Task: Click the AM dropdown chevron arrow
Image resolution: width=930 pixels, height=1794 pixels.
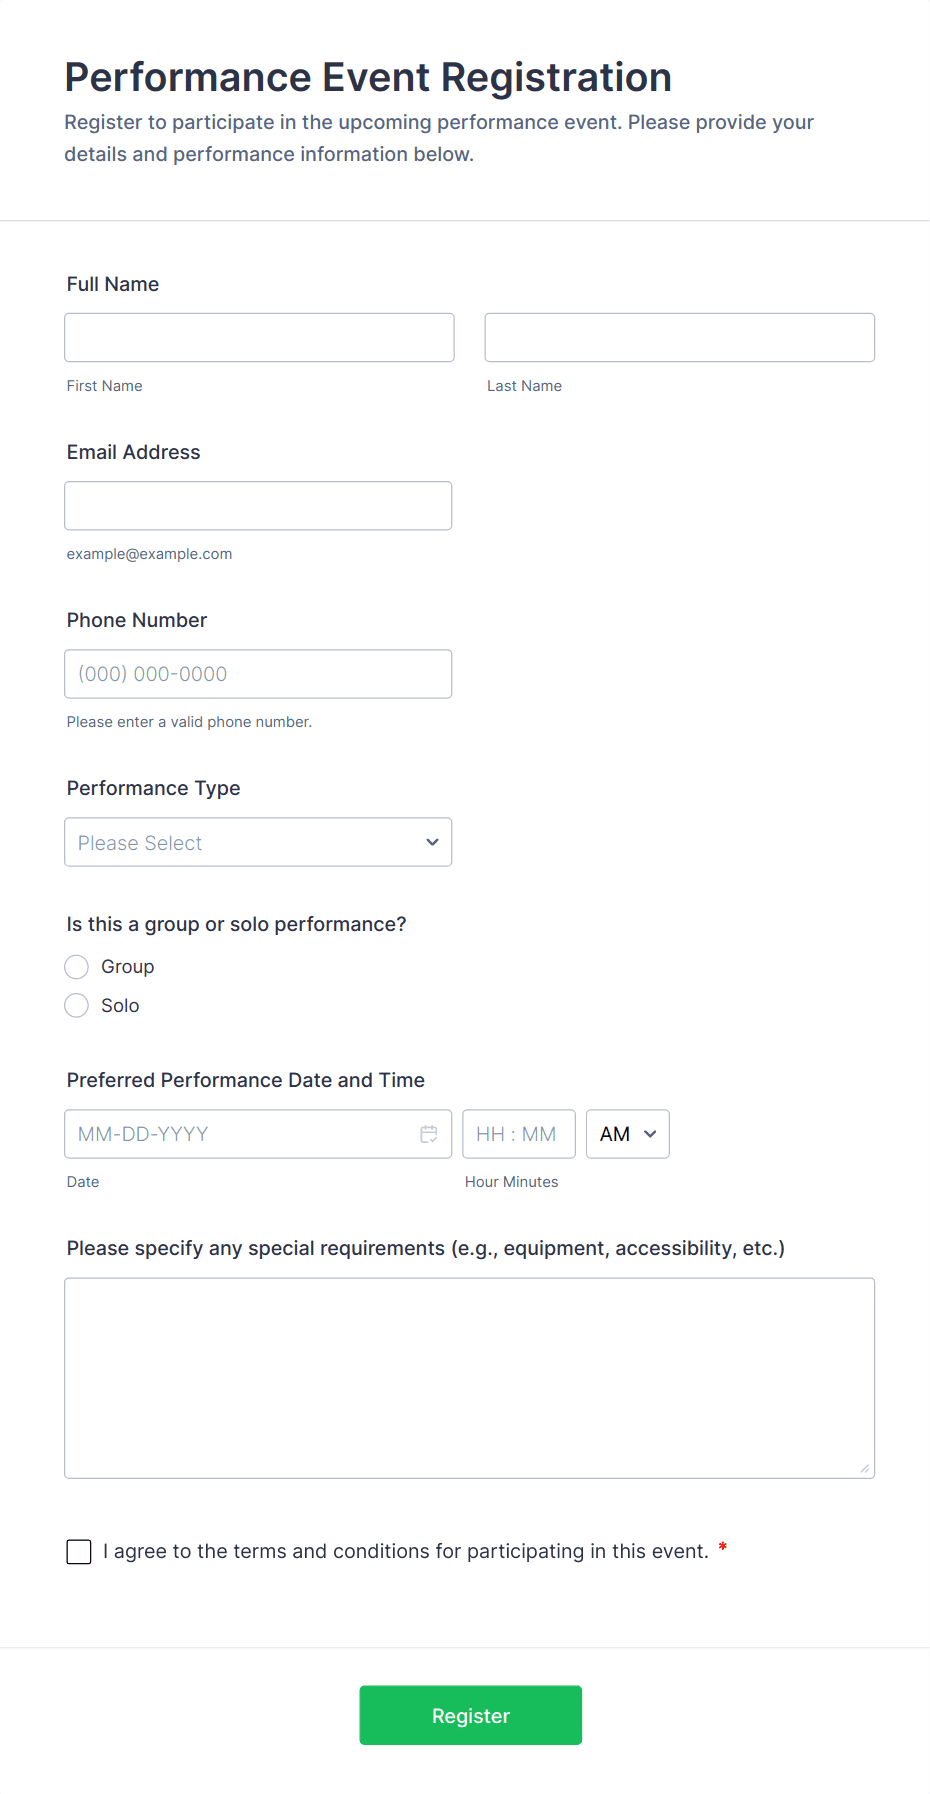Action: pos(650,1134)
